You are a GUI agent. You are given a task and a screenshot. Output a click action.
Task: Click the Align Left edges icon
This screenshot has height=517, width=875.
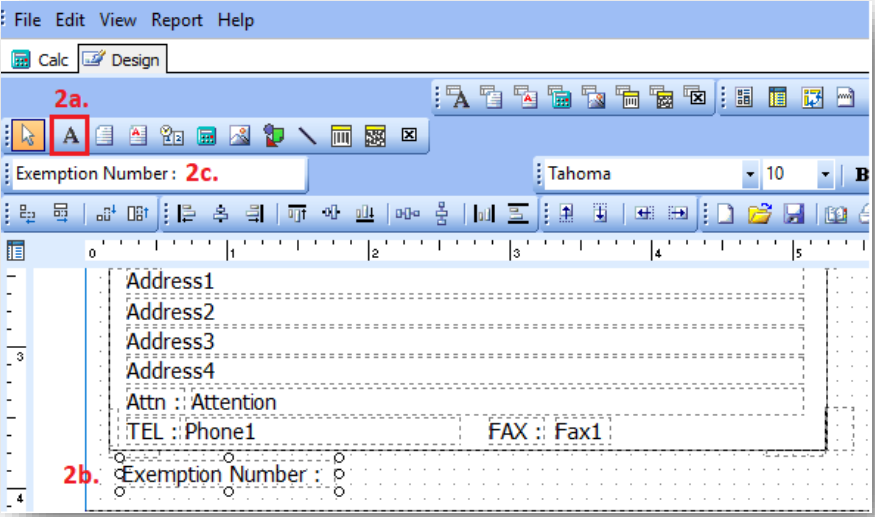[x=187, y=214]
